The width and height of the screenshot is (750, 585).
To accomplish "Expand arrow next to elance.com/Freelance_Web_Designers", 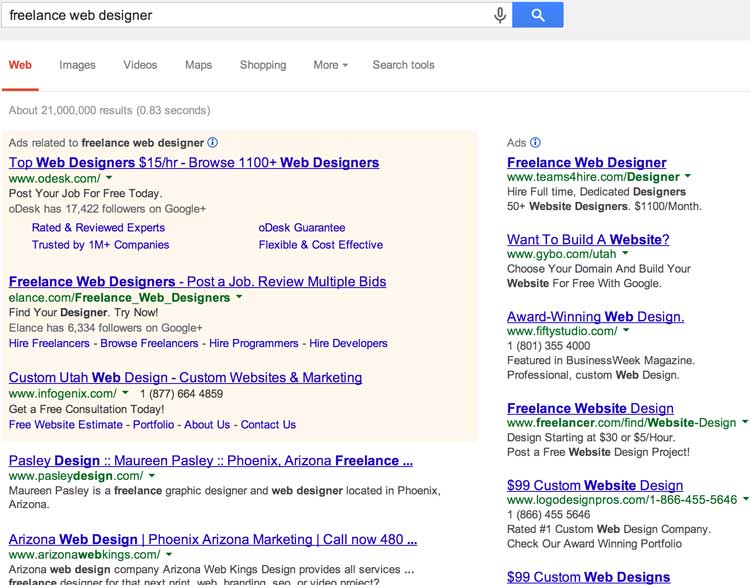I will [240, 298].
